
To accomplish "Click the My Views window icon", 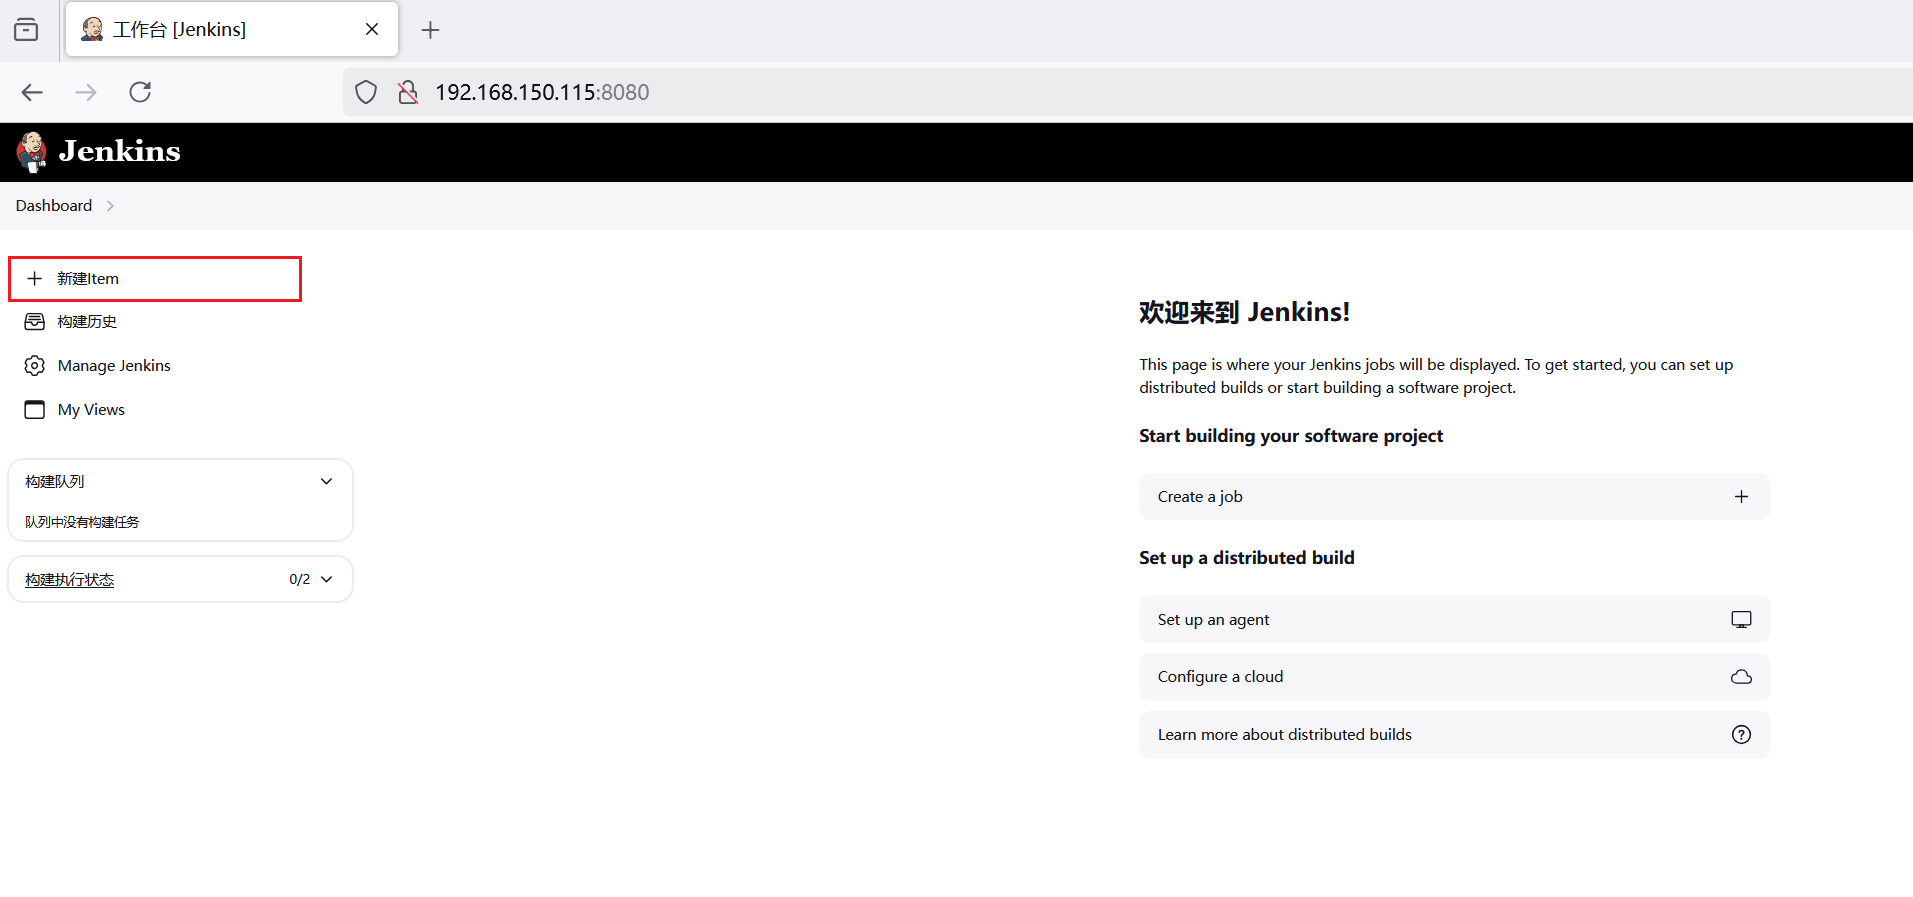I will point(35,410).
